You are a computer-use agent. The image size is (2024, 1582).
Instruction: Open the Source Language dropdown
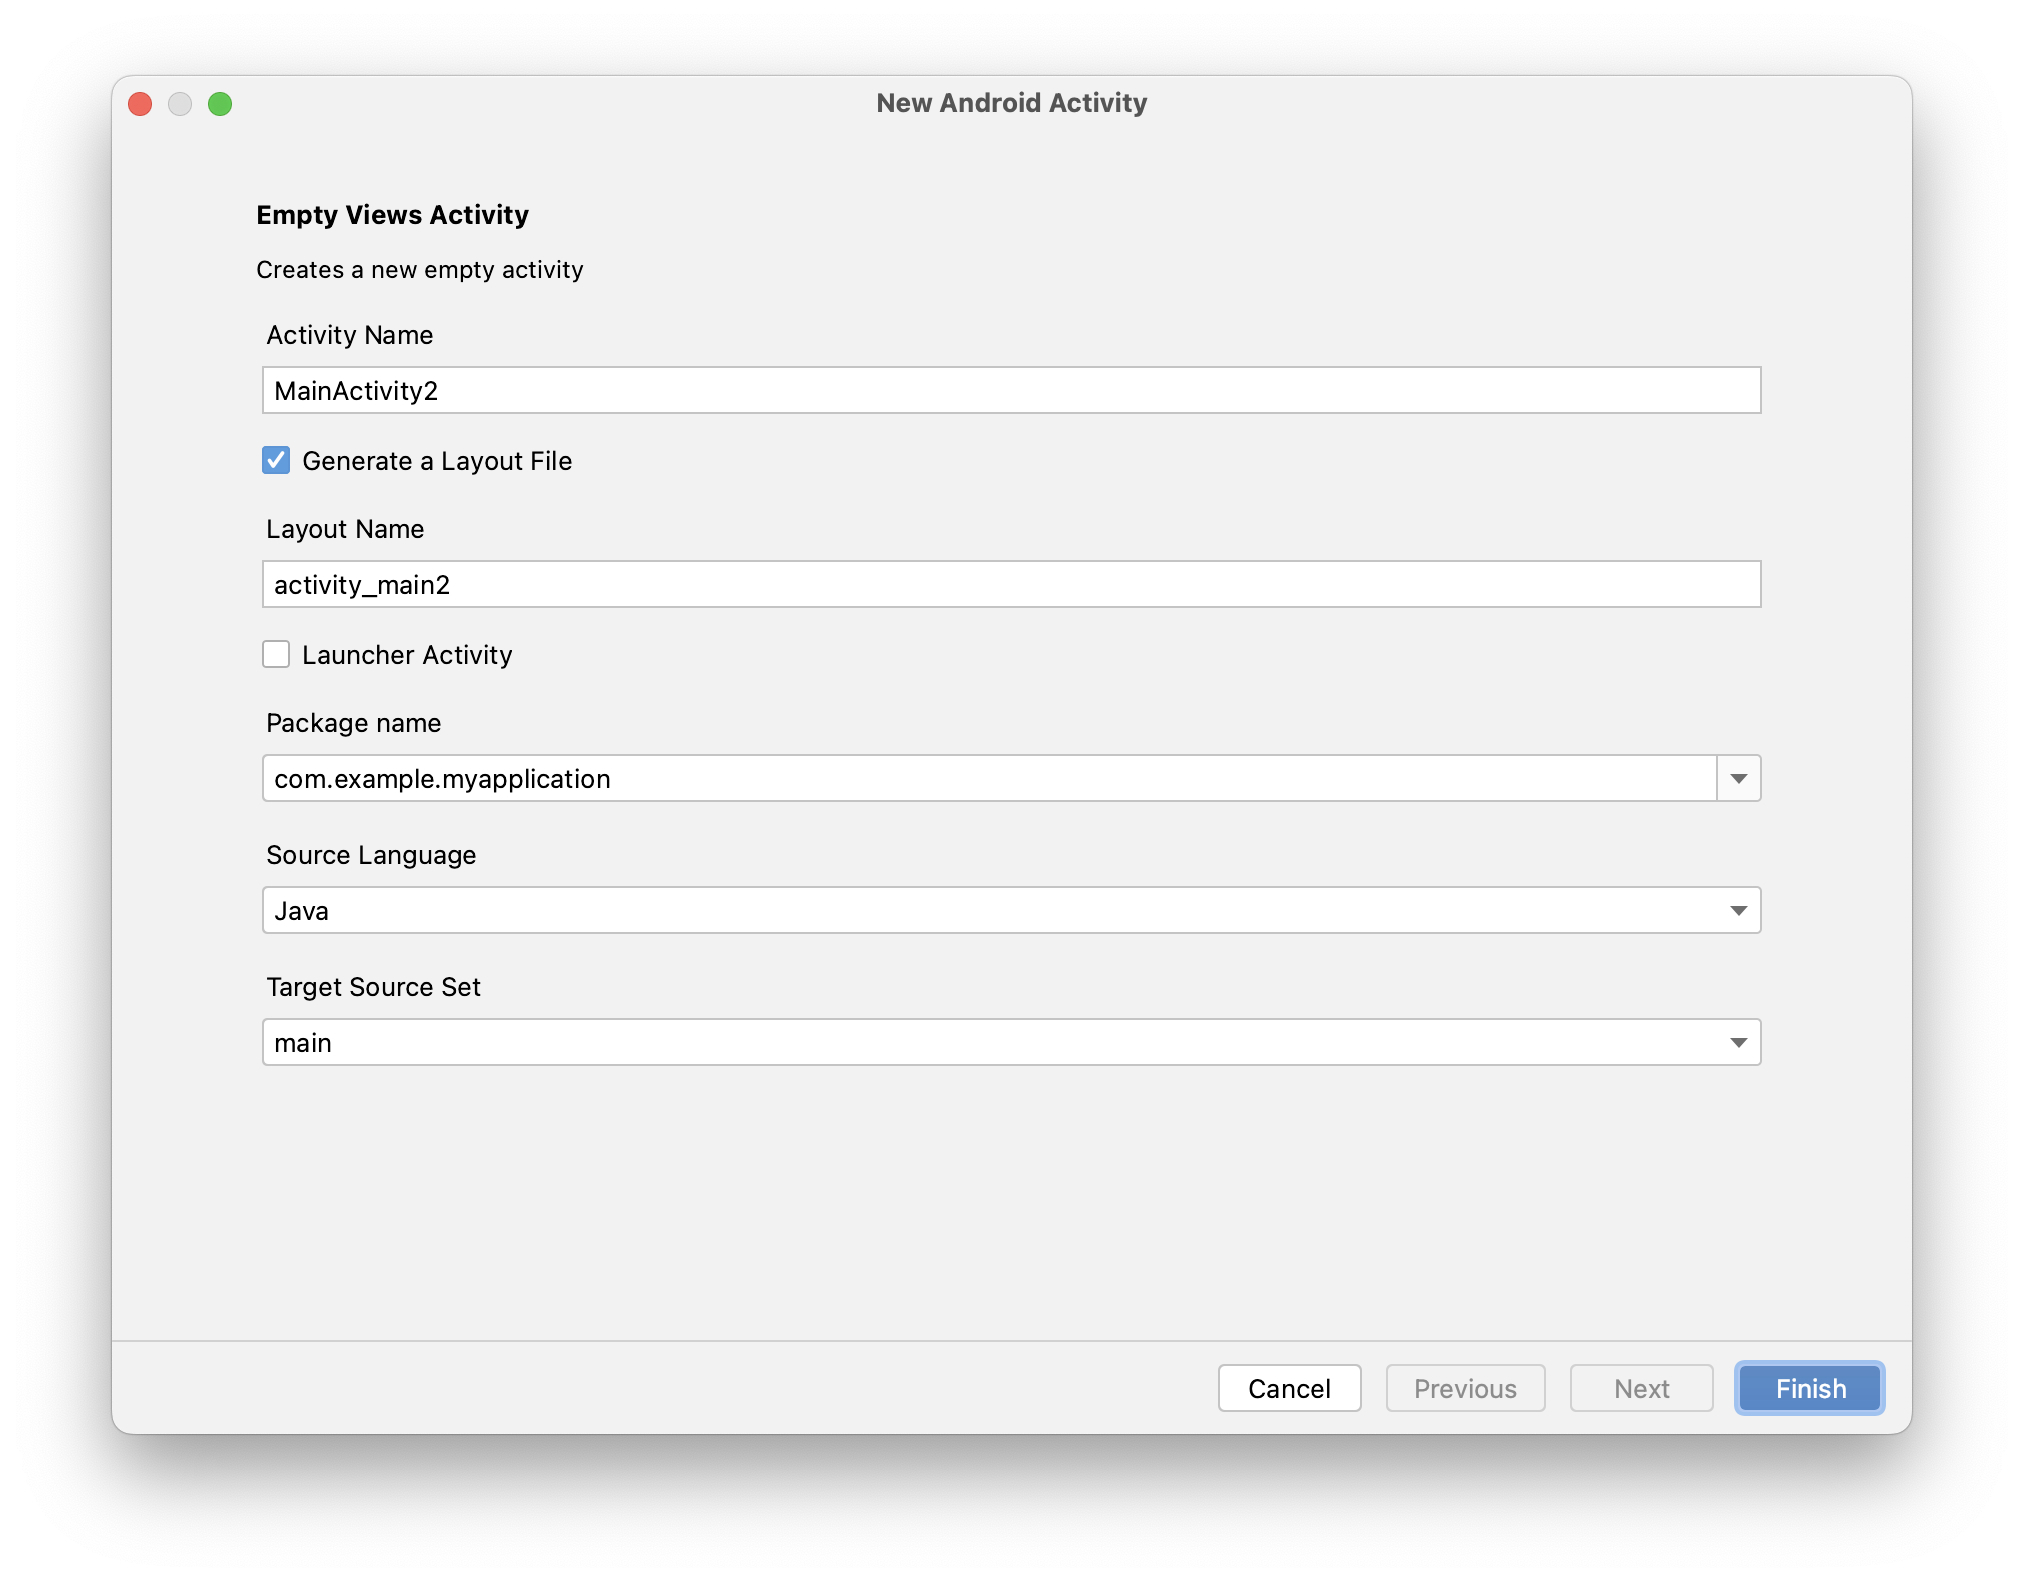[x=1011, y=910]
